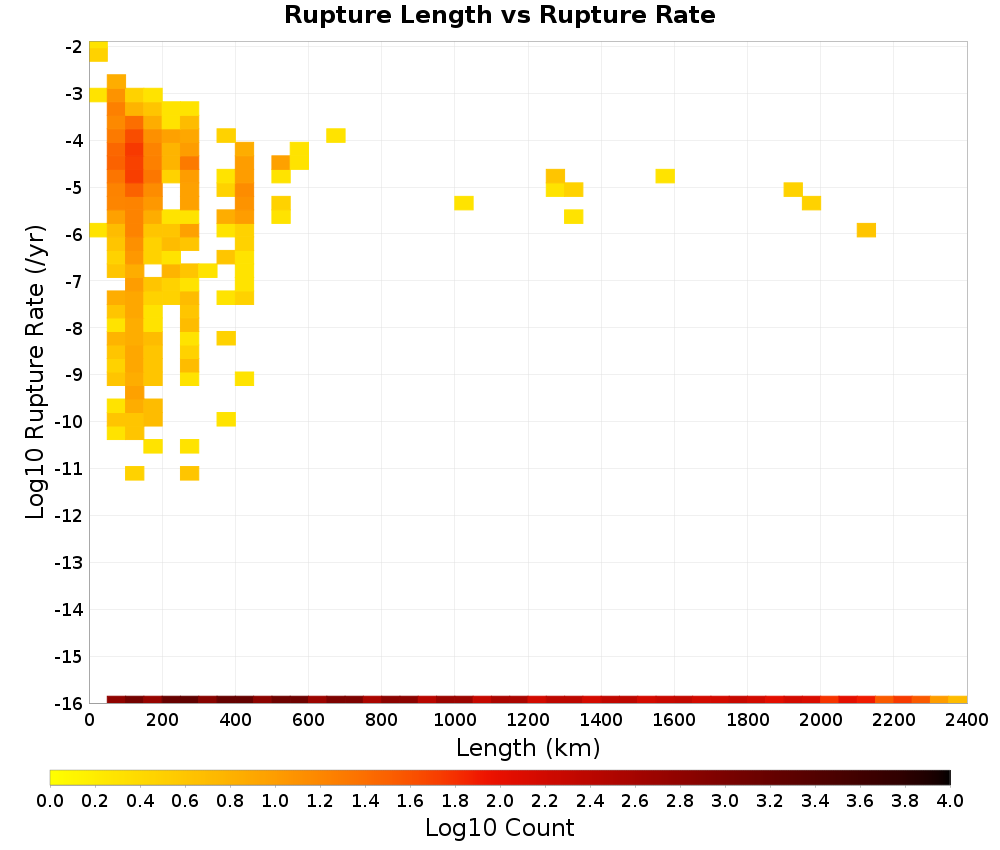Click the colorbar tick label "0.8"
Screen dimensions: 1000x850
(x=230, y=801)
